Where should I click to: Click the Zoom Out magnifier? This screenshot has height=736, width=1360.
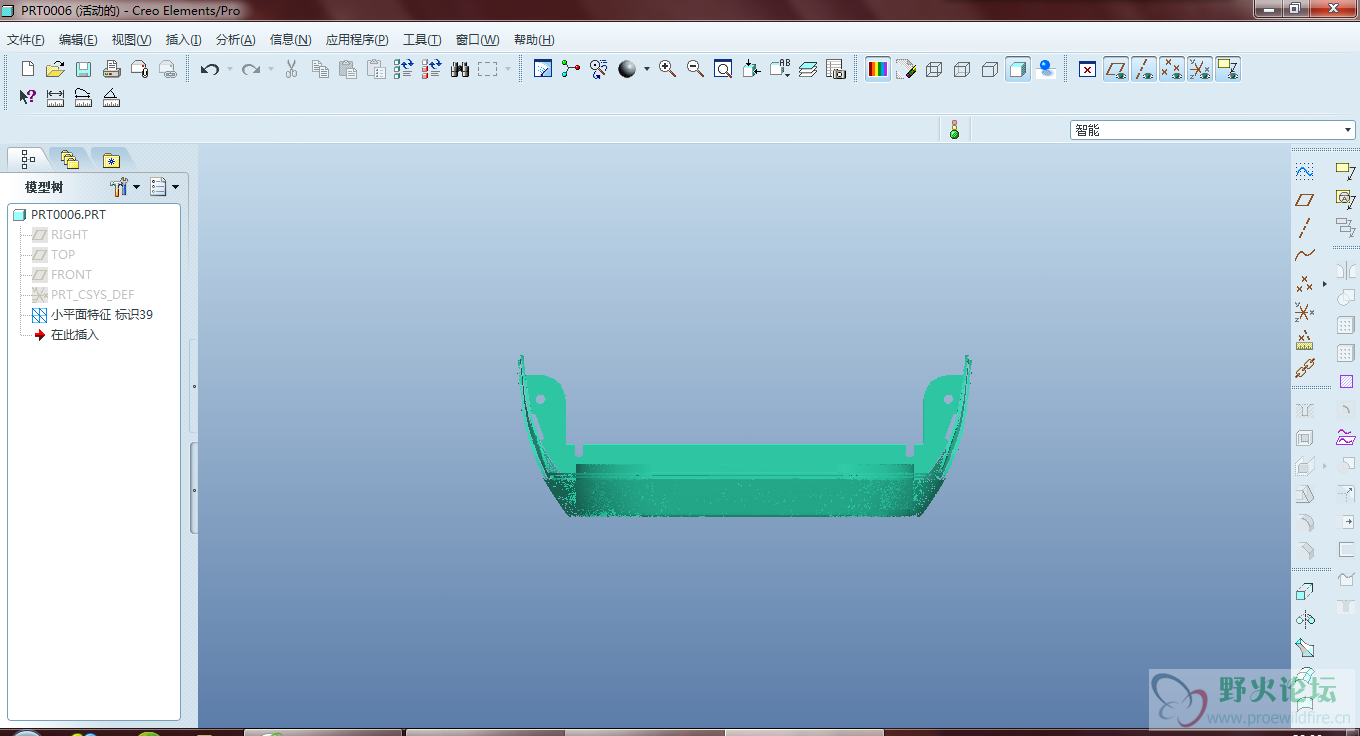[x=695, y=69]
